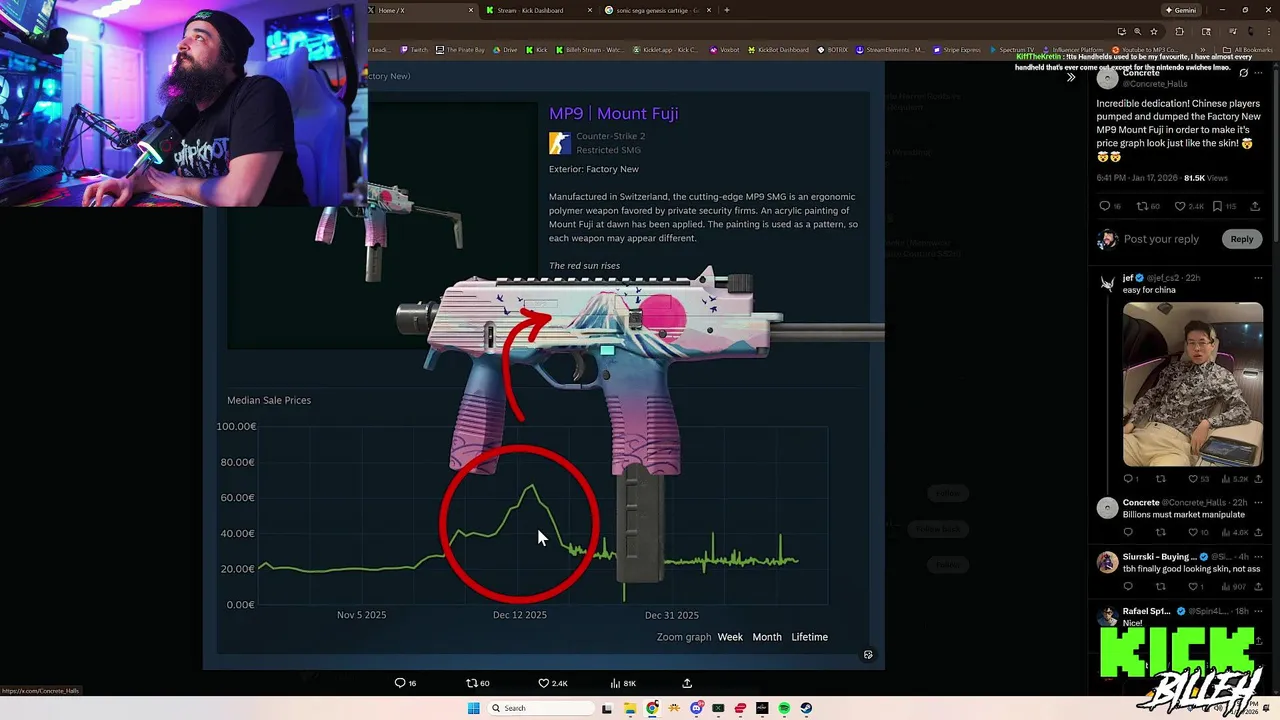Screen dimensions: 1280x720
Task: Open Steam from the taskbar
Action: pos(806,708)
